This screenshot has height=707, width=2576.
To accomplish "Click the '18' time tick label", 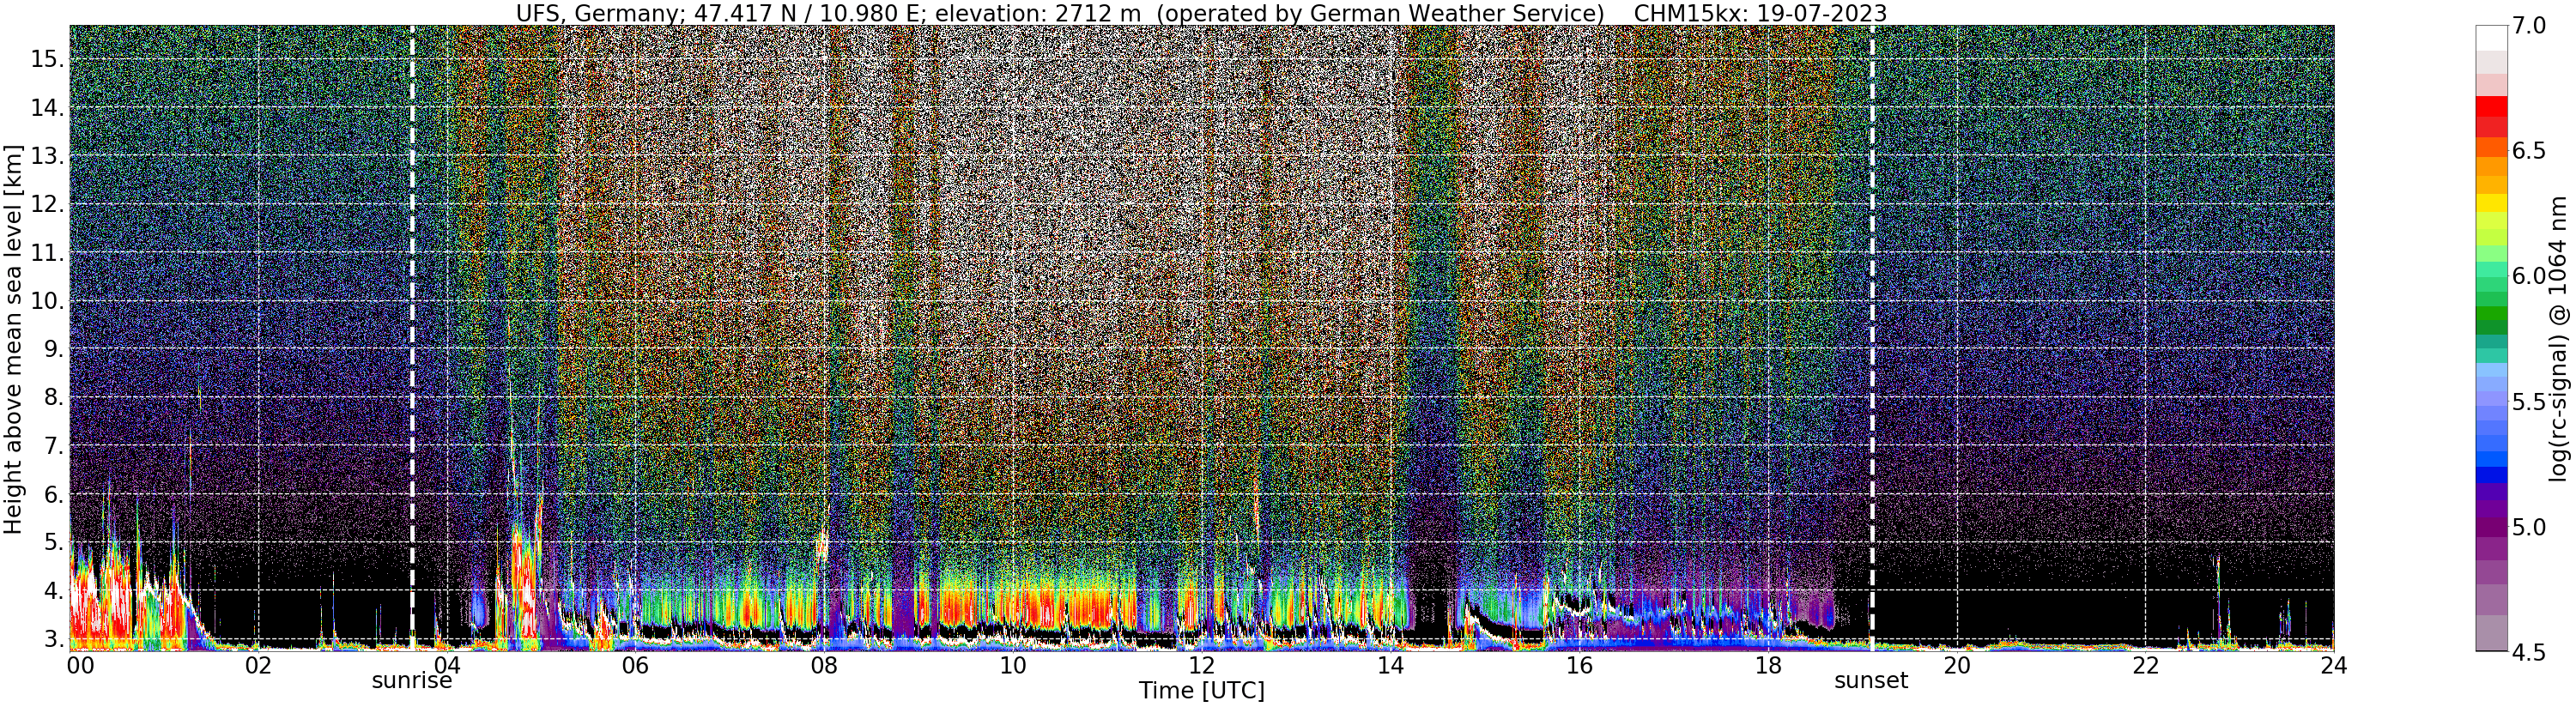I will tap(1768, 666).
